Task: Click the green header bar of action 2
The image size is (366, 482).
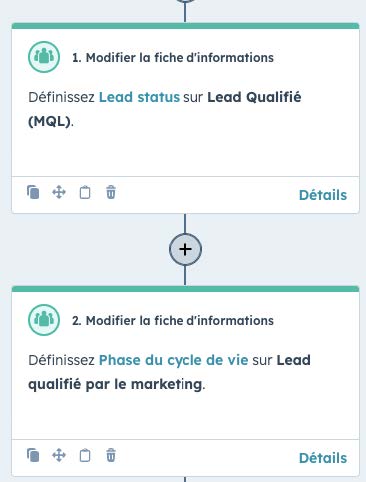Action: pyautogui.click(x=185, y=289)
